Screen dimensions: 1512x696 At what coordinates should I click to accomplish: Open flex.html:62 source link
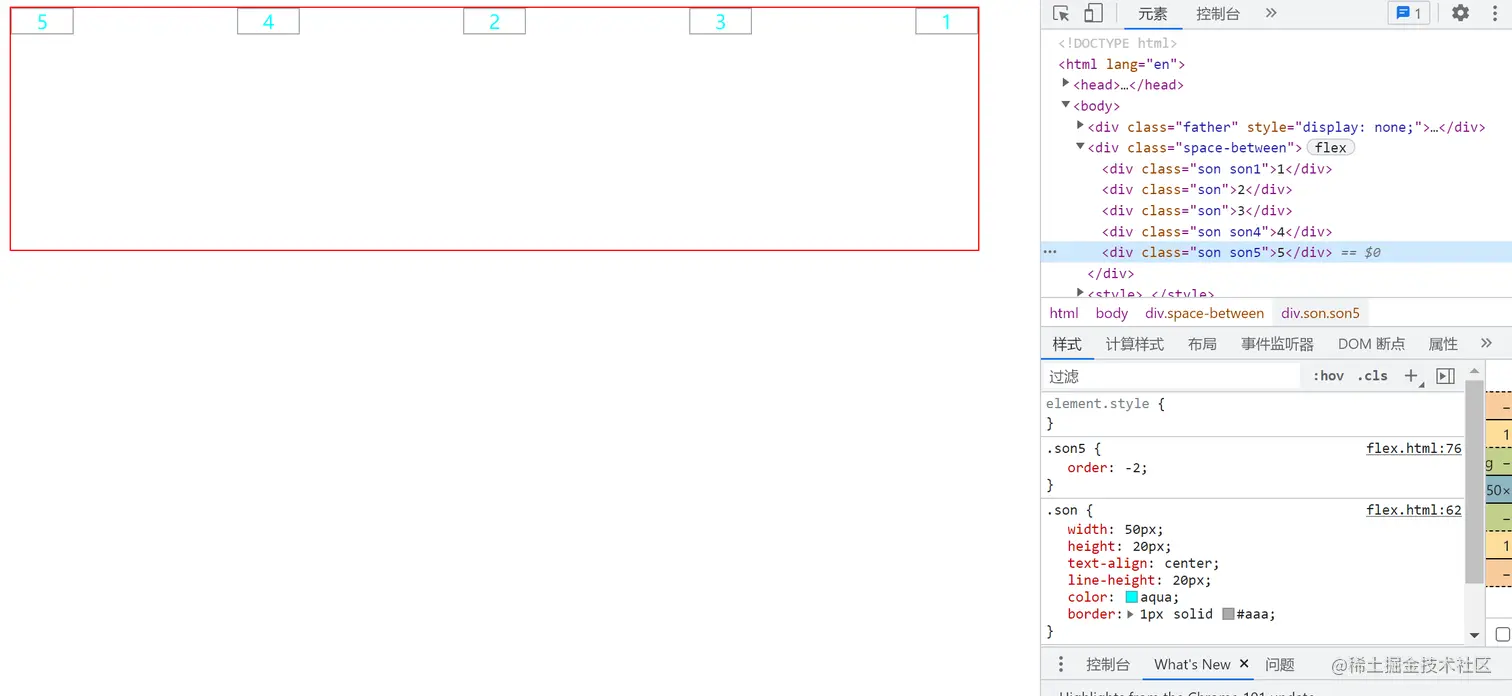pyautogui.click(x=1414, y=510)
